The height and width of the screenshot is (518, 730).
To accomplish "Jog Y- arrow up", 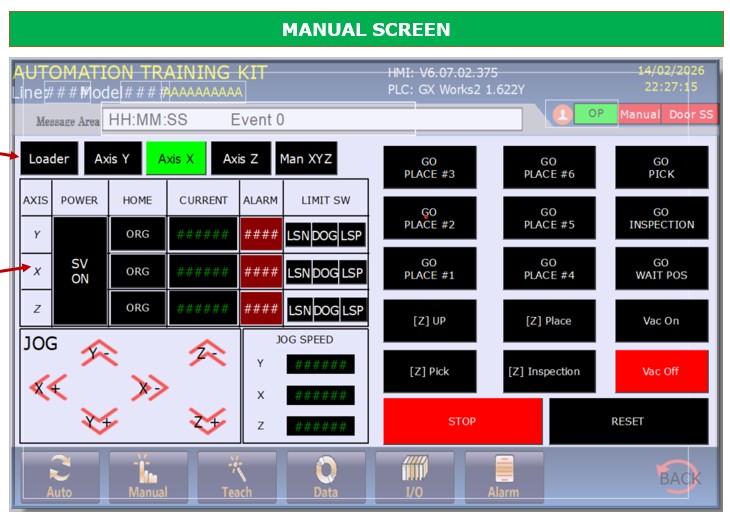I will [x=99, y=353].
